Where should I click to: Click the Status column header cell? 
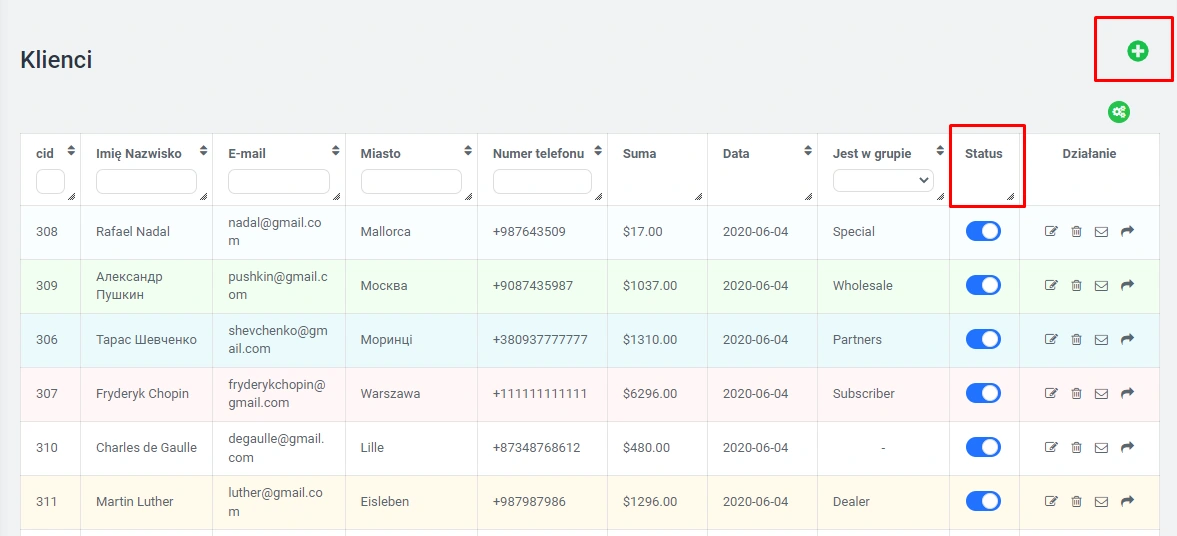pos(984,154)
